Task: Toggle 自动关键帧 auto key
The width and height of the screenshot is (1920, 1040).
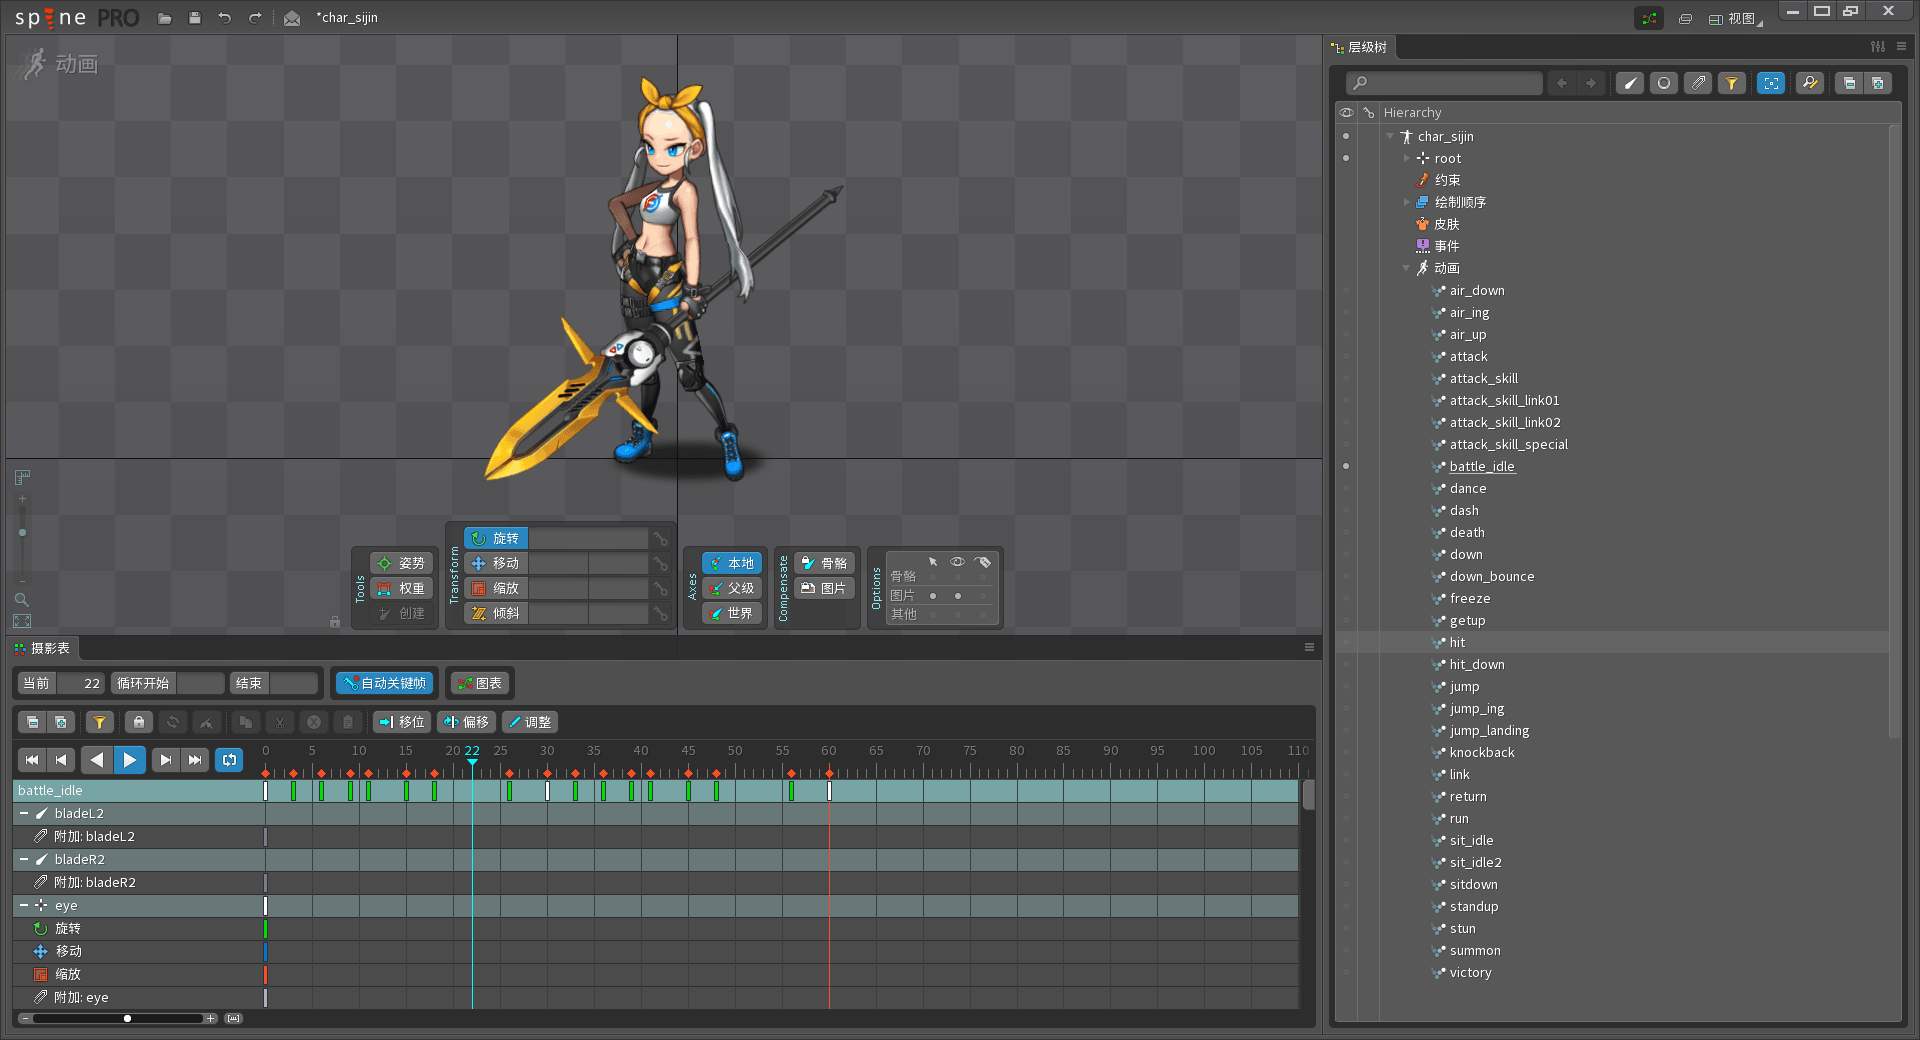Action: coord(385,683)
